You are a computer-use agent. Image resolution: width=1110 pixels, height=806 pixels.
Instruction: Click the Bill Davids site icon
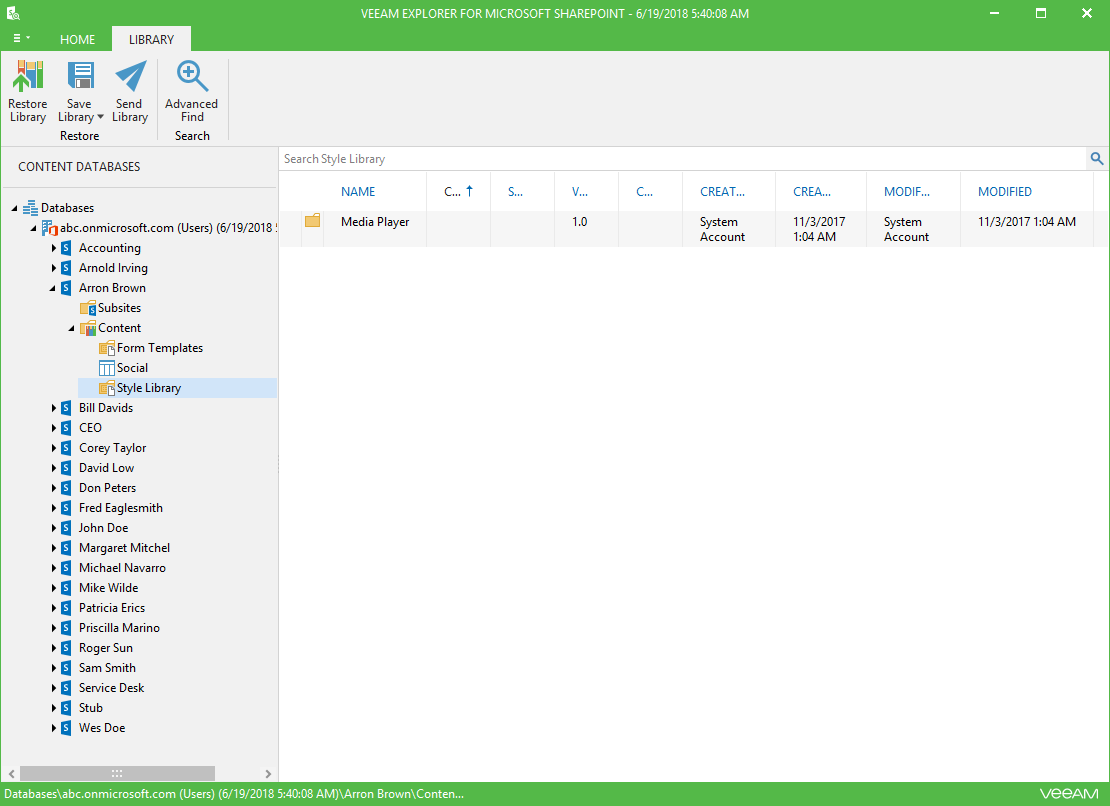[67, 408]
